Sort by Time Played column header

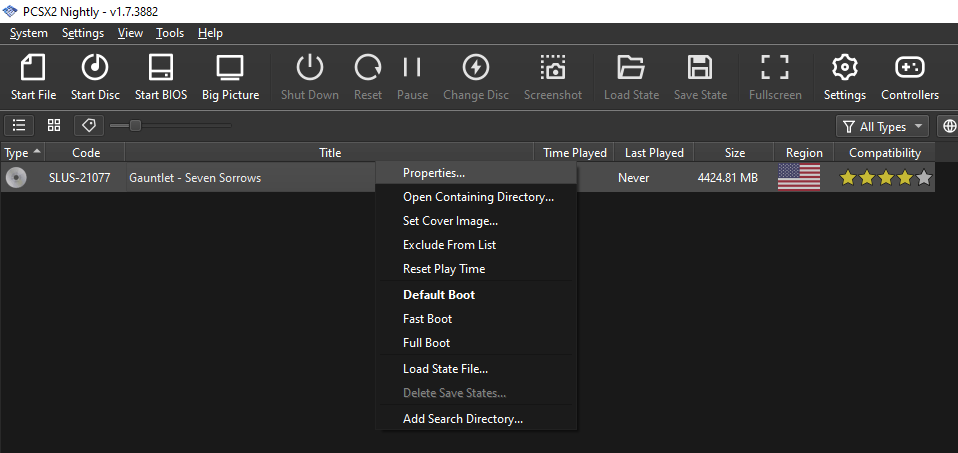574,153
